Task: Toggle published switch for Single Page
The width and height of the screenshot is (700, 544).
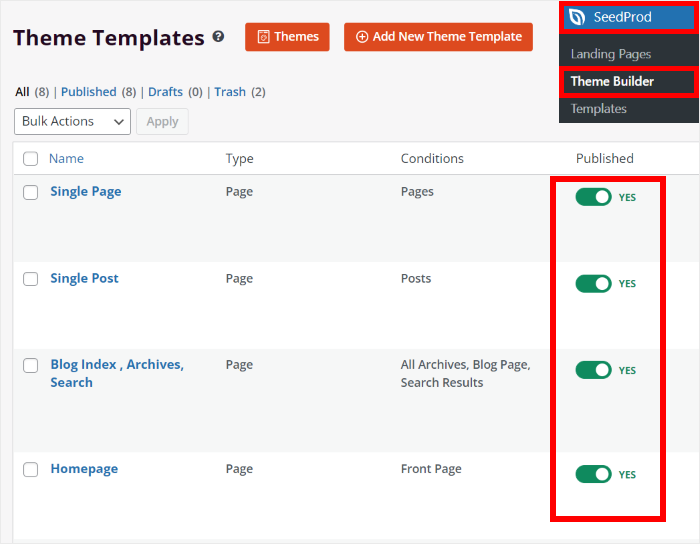Action: [593, 197]
